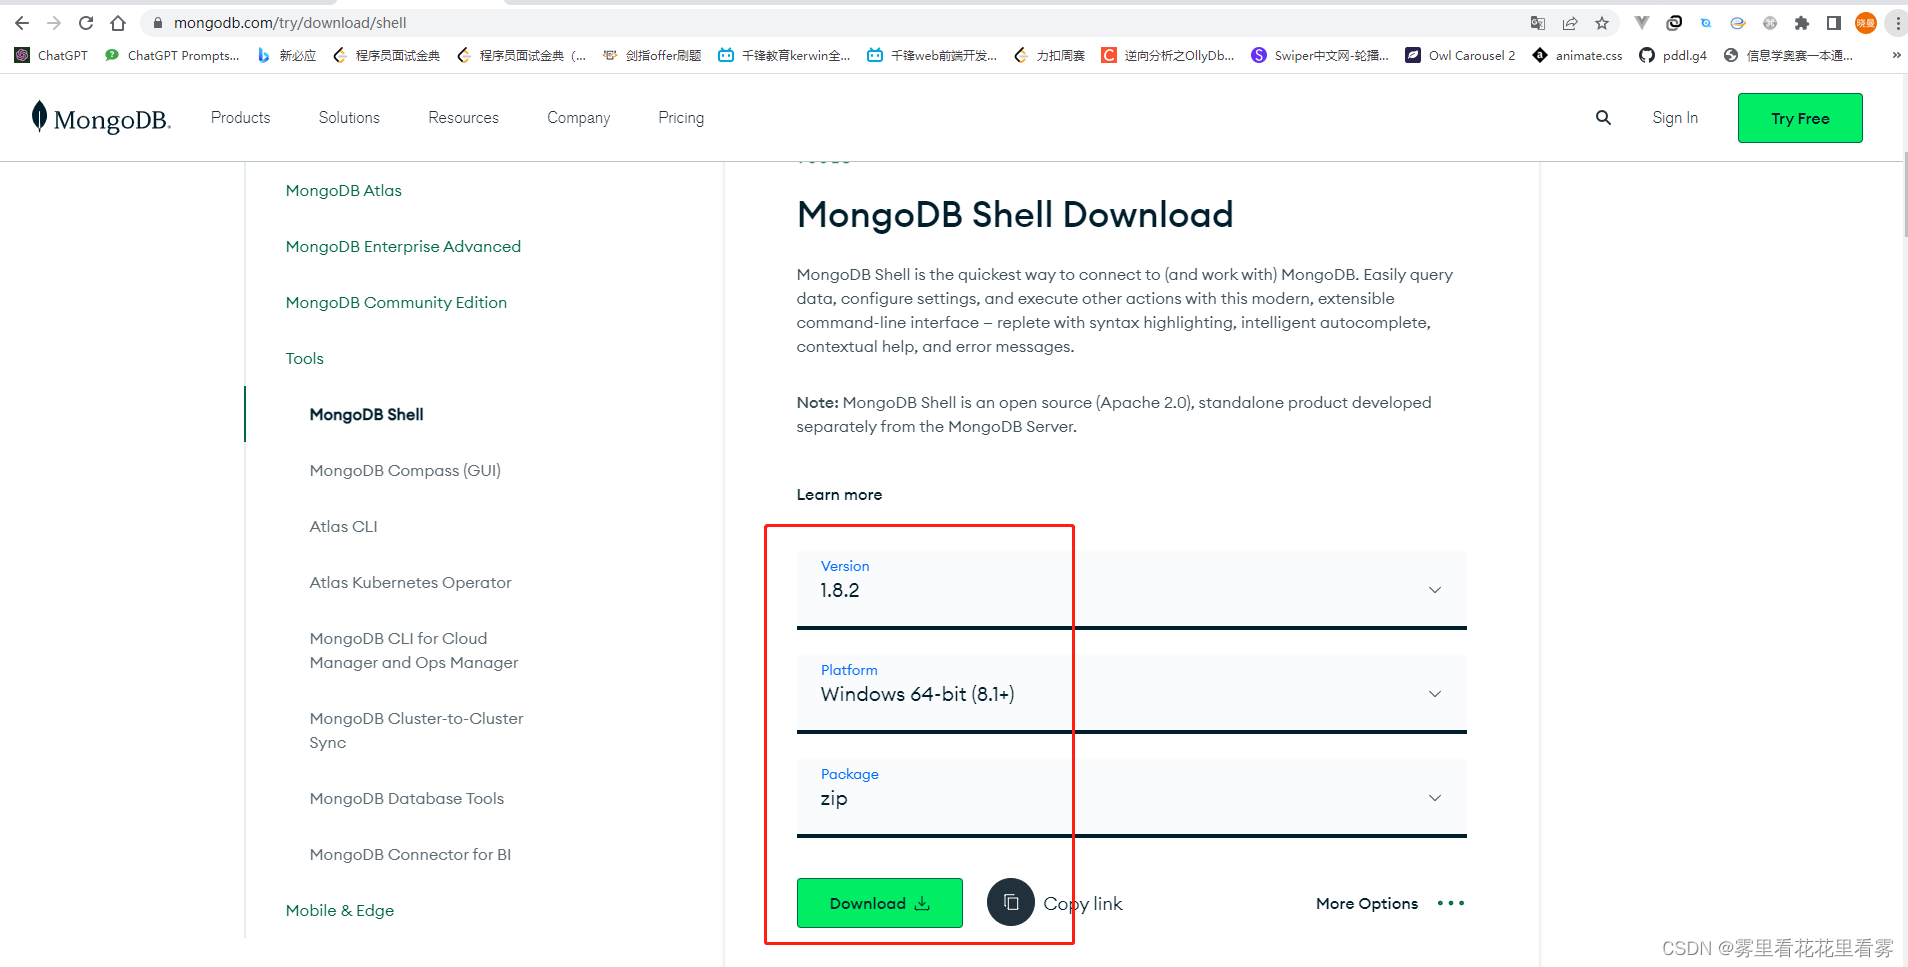Click the share icon in the address bar
The height and width of the screenshot is (967, 1908).
pyautogui.click(x=1570, y=22)
